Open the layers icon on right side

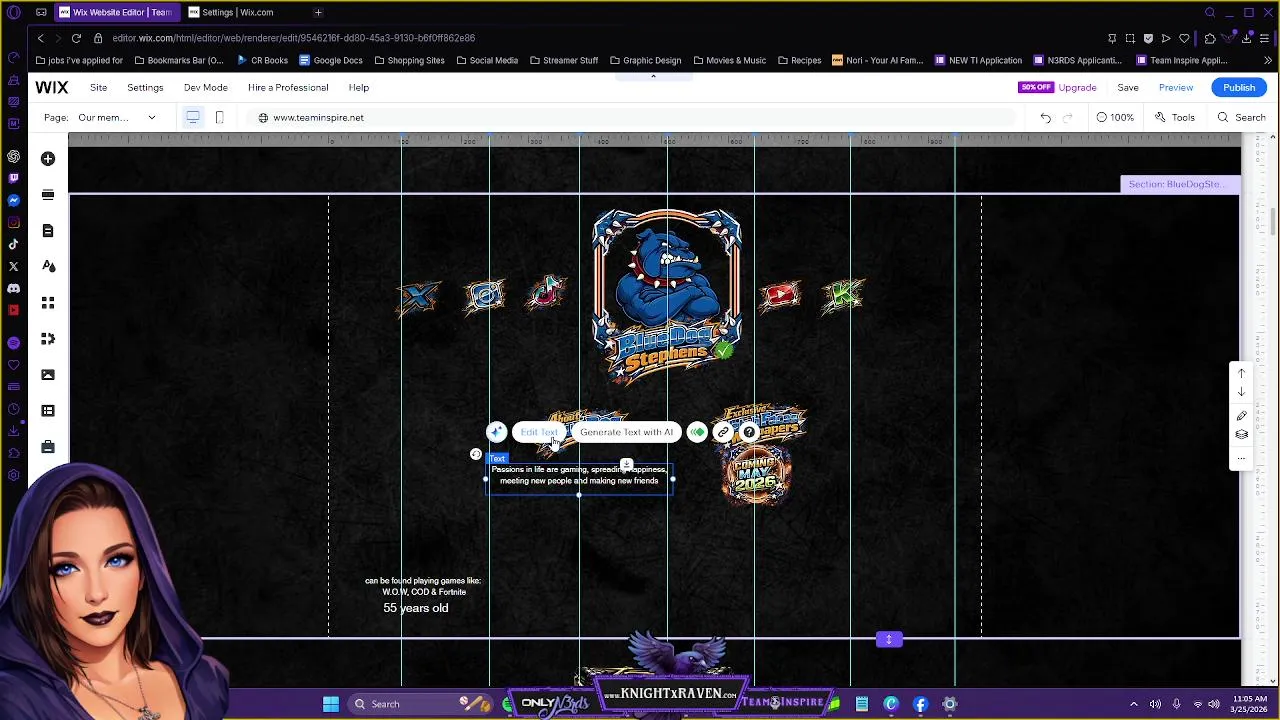tap(1242, 435)
